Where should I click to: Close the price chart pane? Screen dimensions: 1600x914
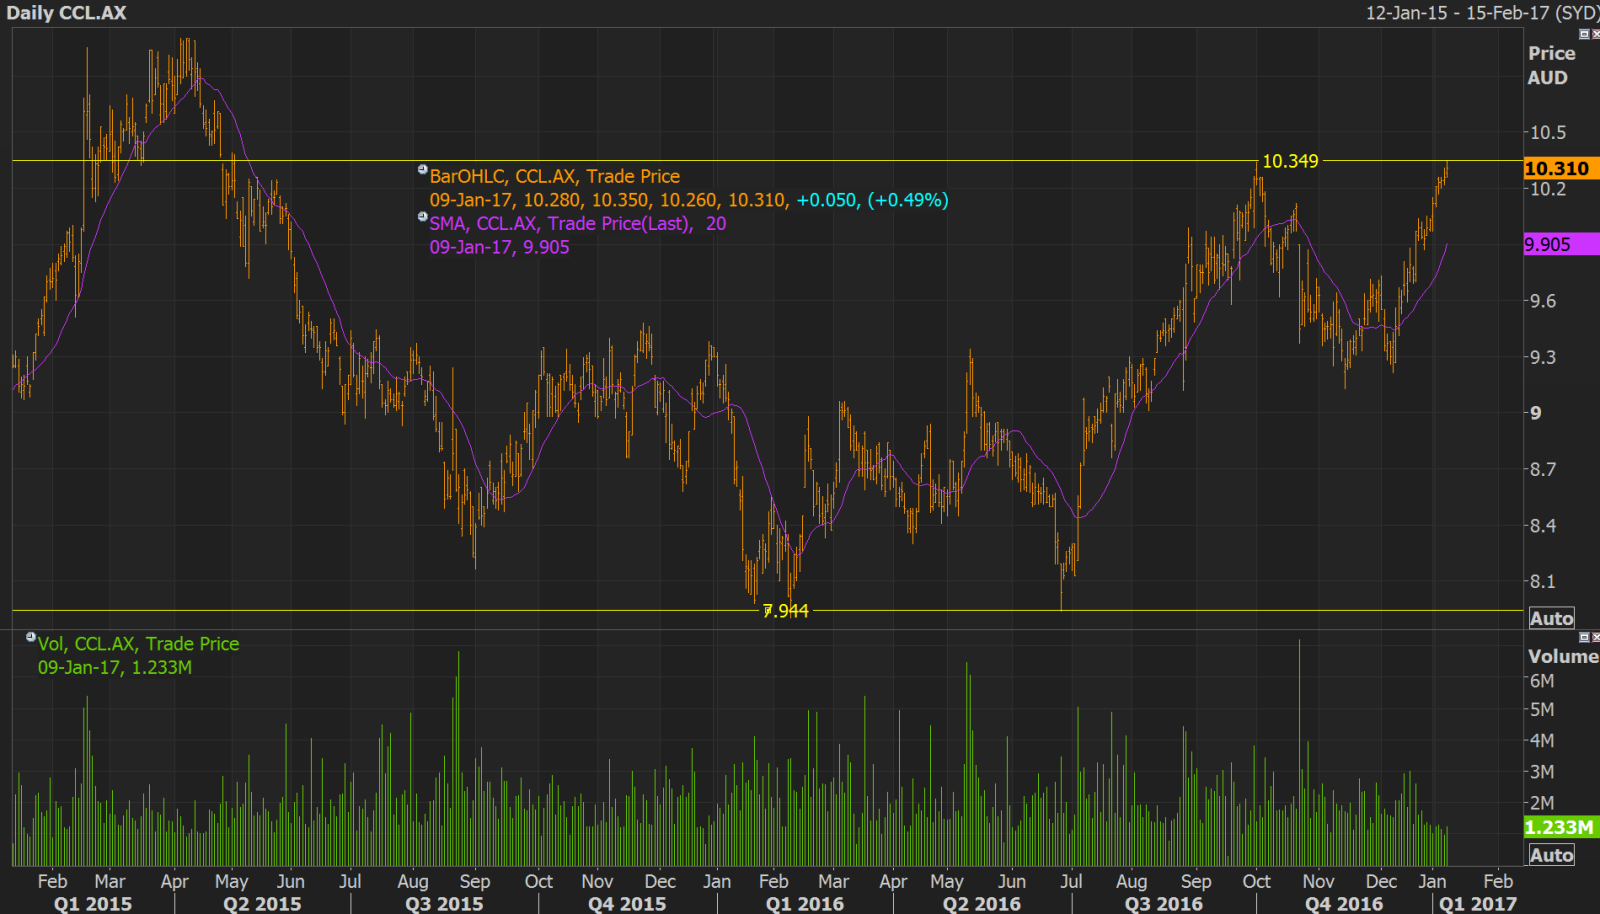pos(1595,34)
